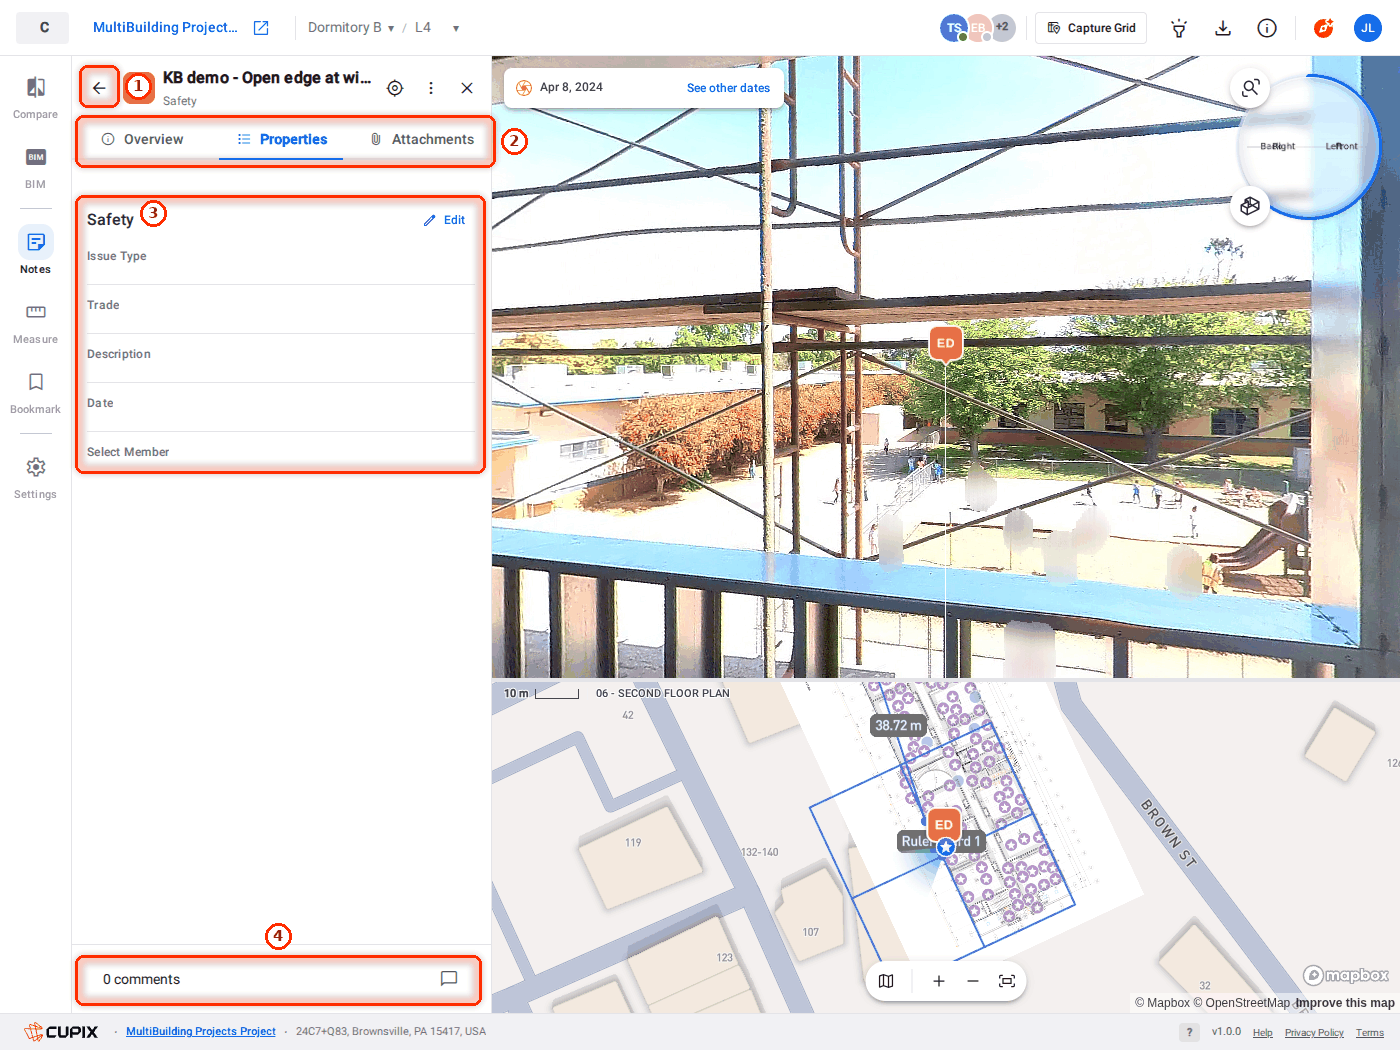Open the comment bubble icon

449,979
